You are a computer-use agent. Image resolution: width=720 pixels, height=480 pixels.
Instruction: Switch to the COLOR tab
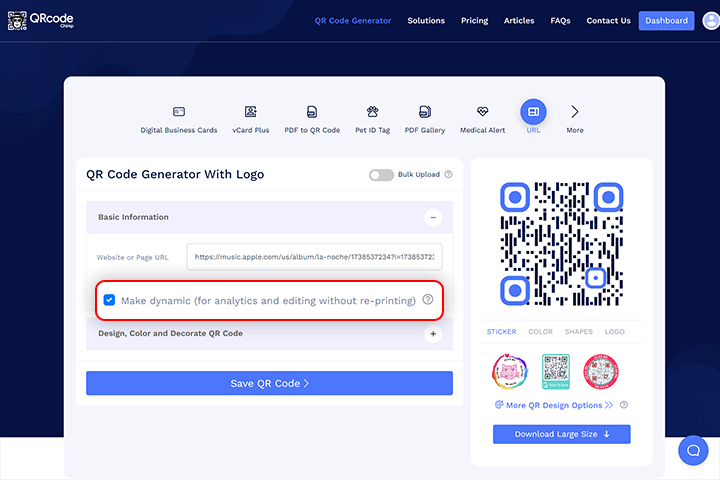point(540,332)
